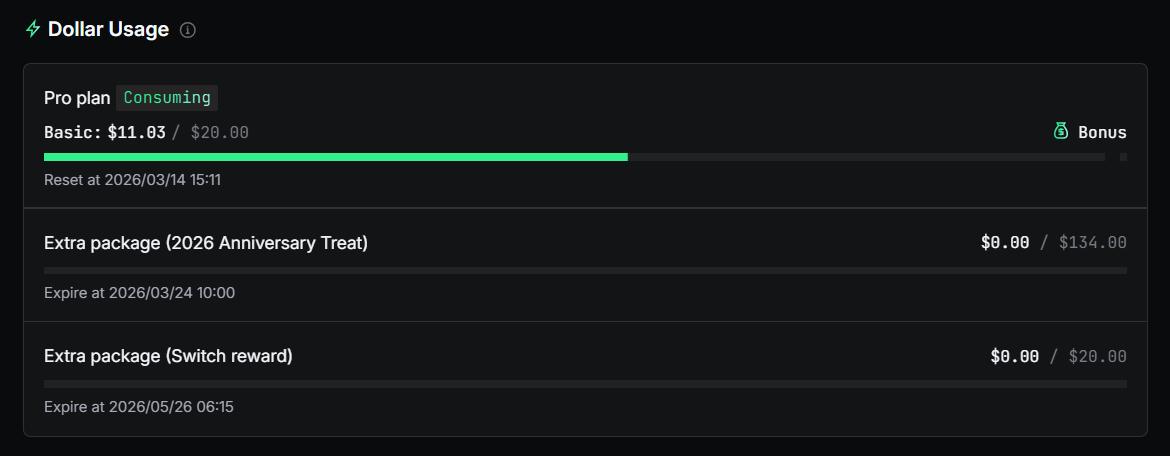Click the $0.00 / $134.00 balance
This screenshot has width=1170, height=456.
click(x=1053, y=243)
